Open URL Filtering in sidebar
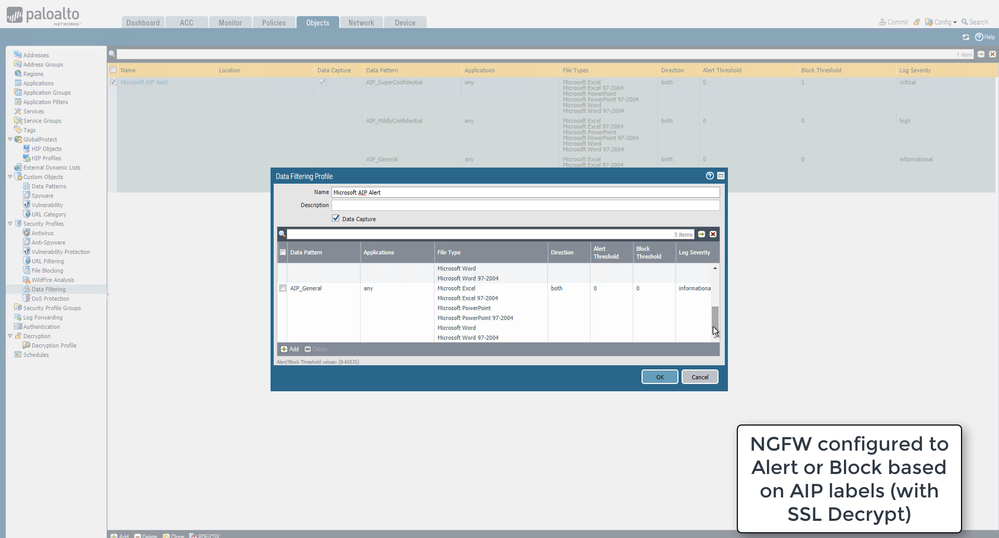 (48, 261)
